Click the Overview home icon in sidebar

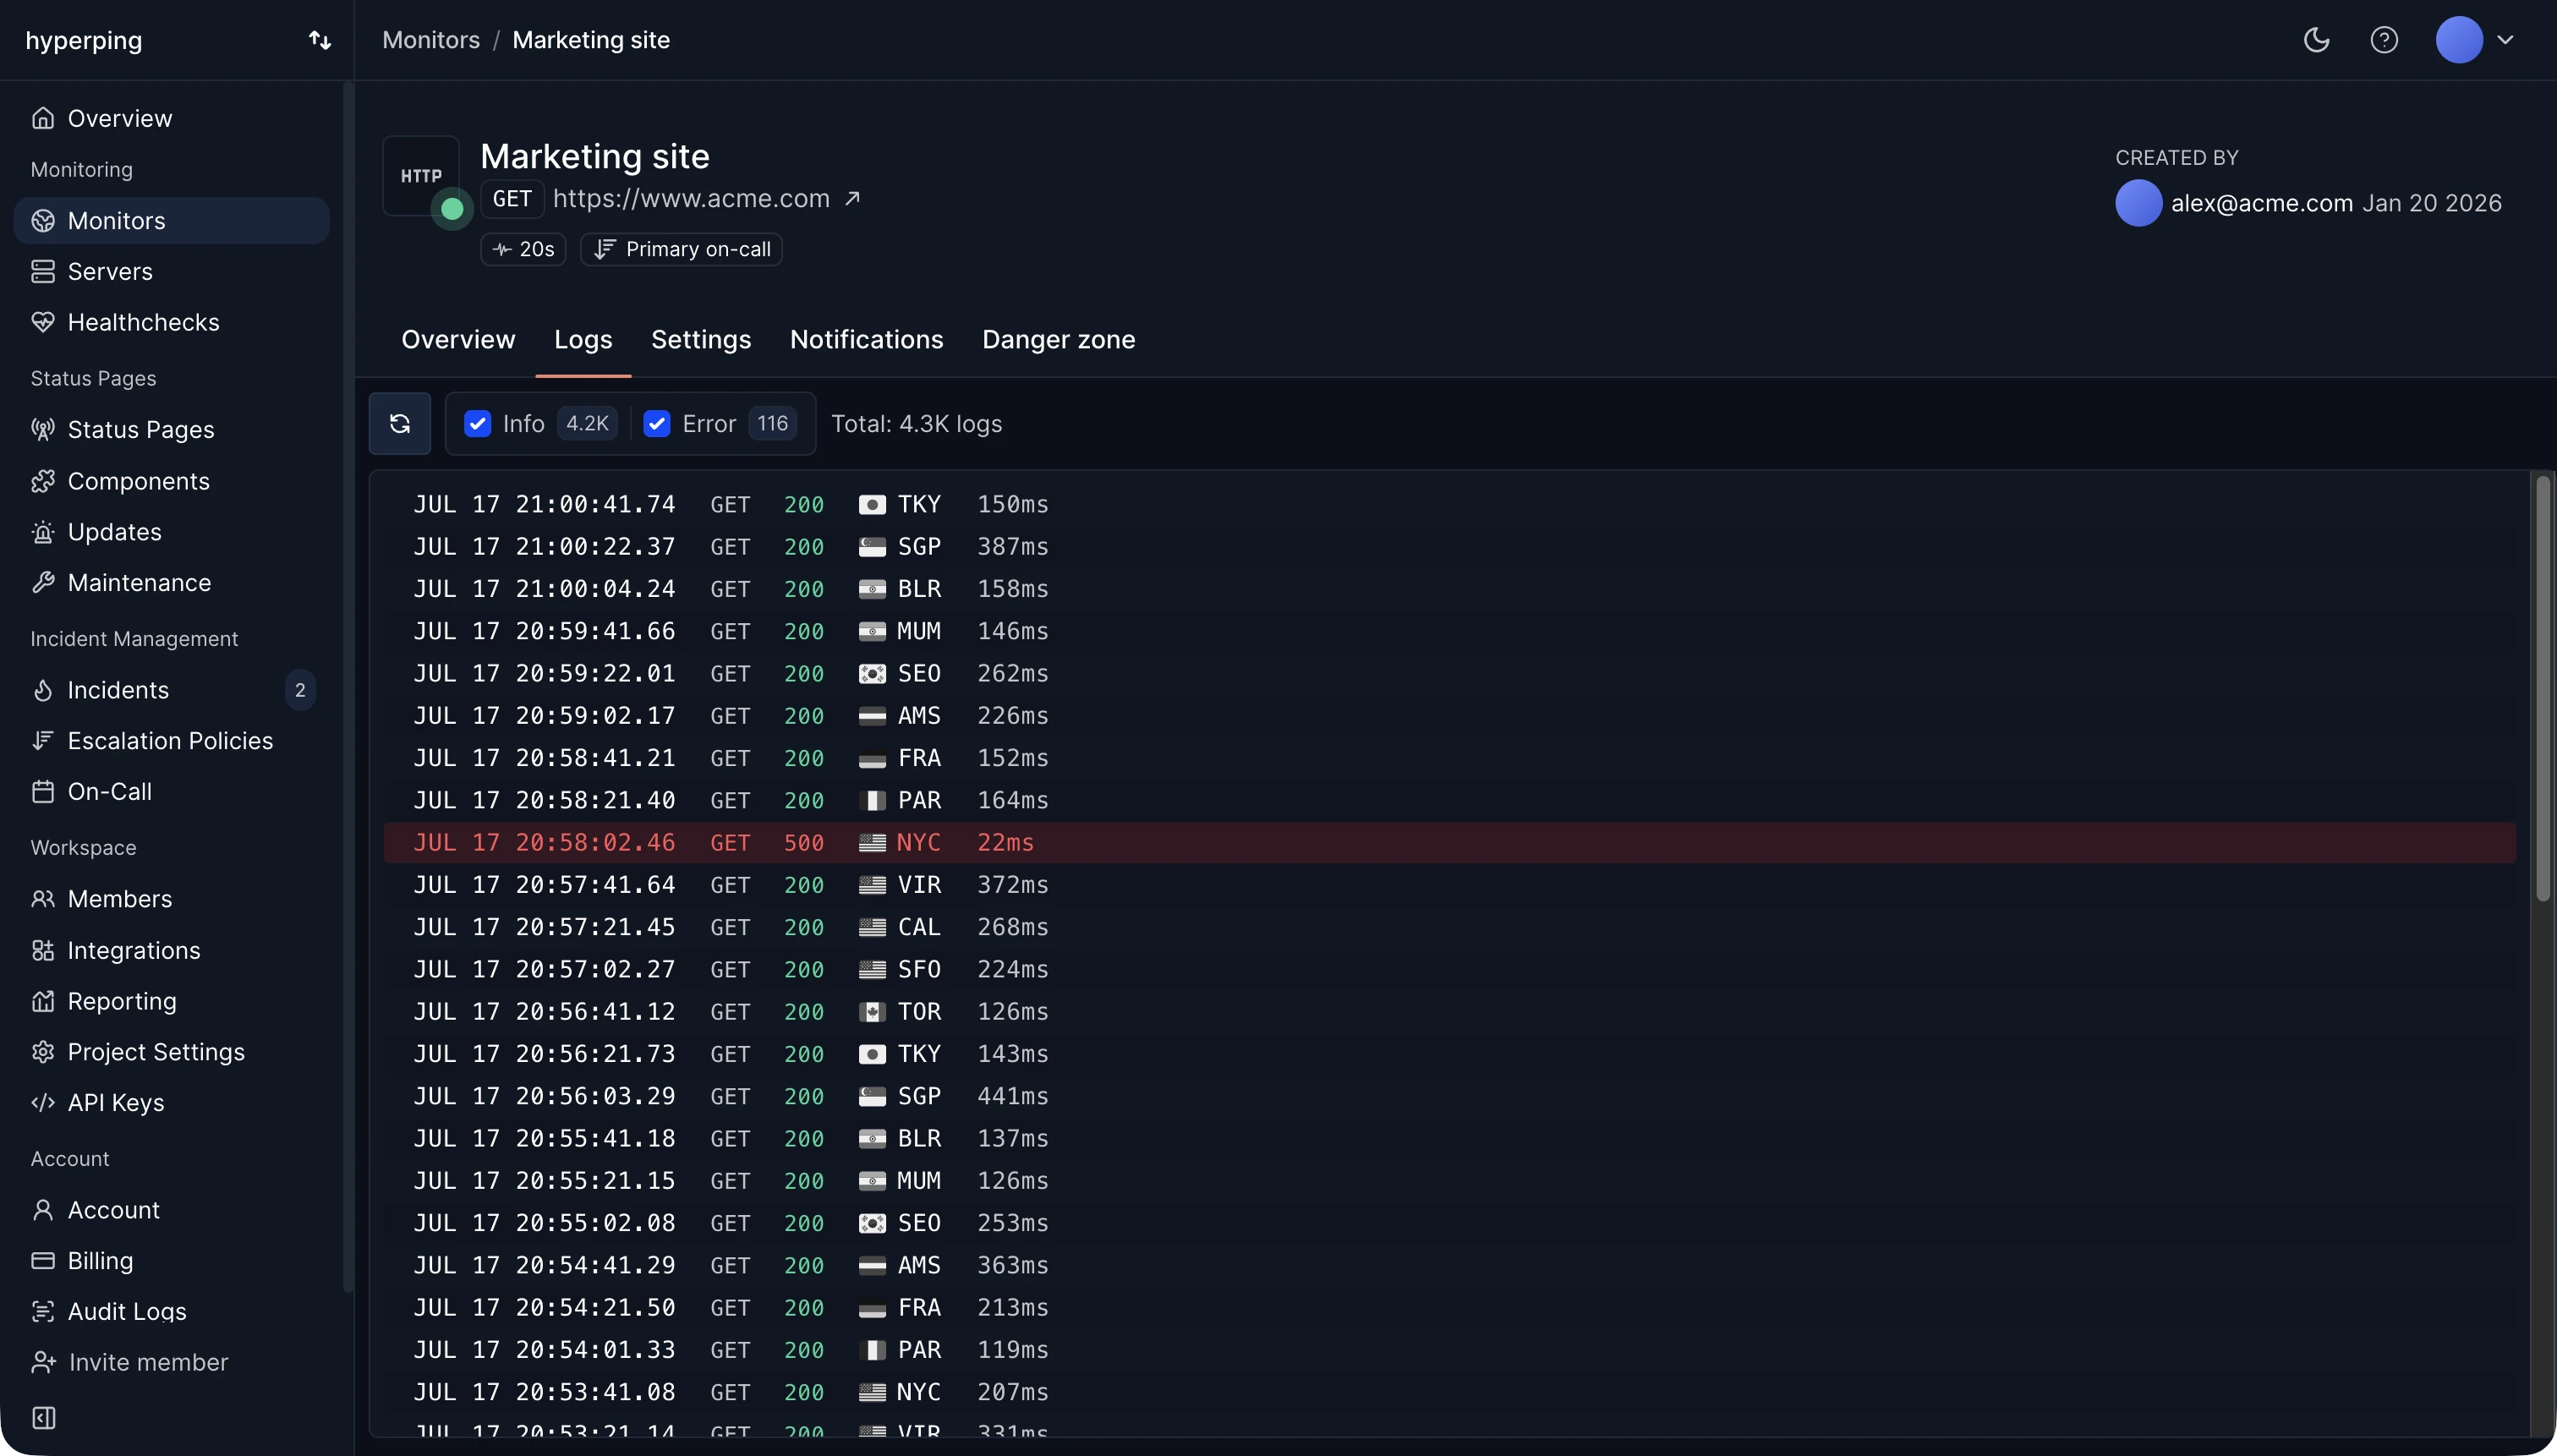pos(43,118)
